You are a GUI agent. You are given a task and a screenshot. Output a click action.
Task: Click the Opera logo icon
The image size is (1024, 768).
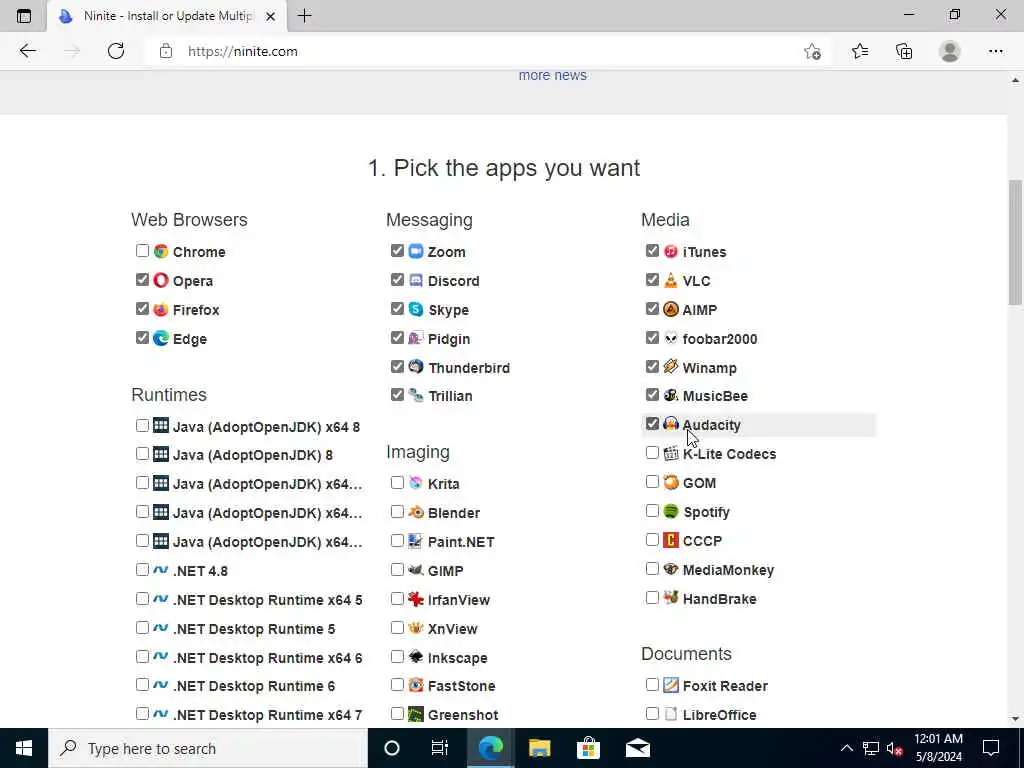tap(161, 280)
